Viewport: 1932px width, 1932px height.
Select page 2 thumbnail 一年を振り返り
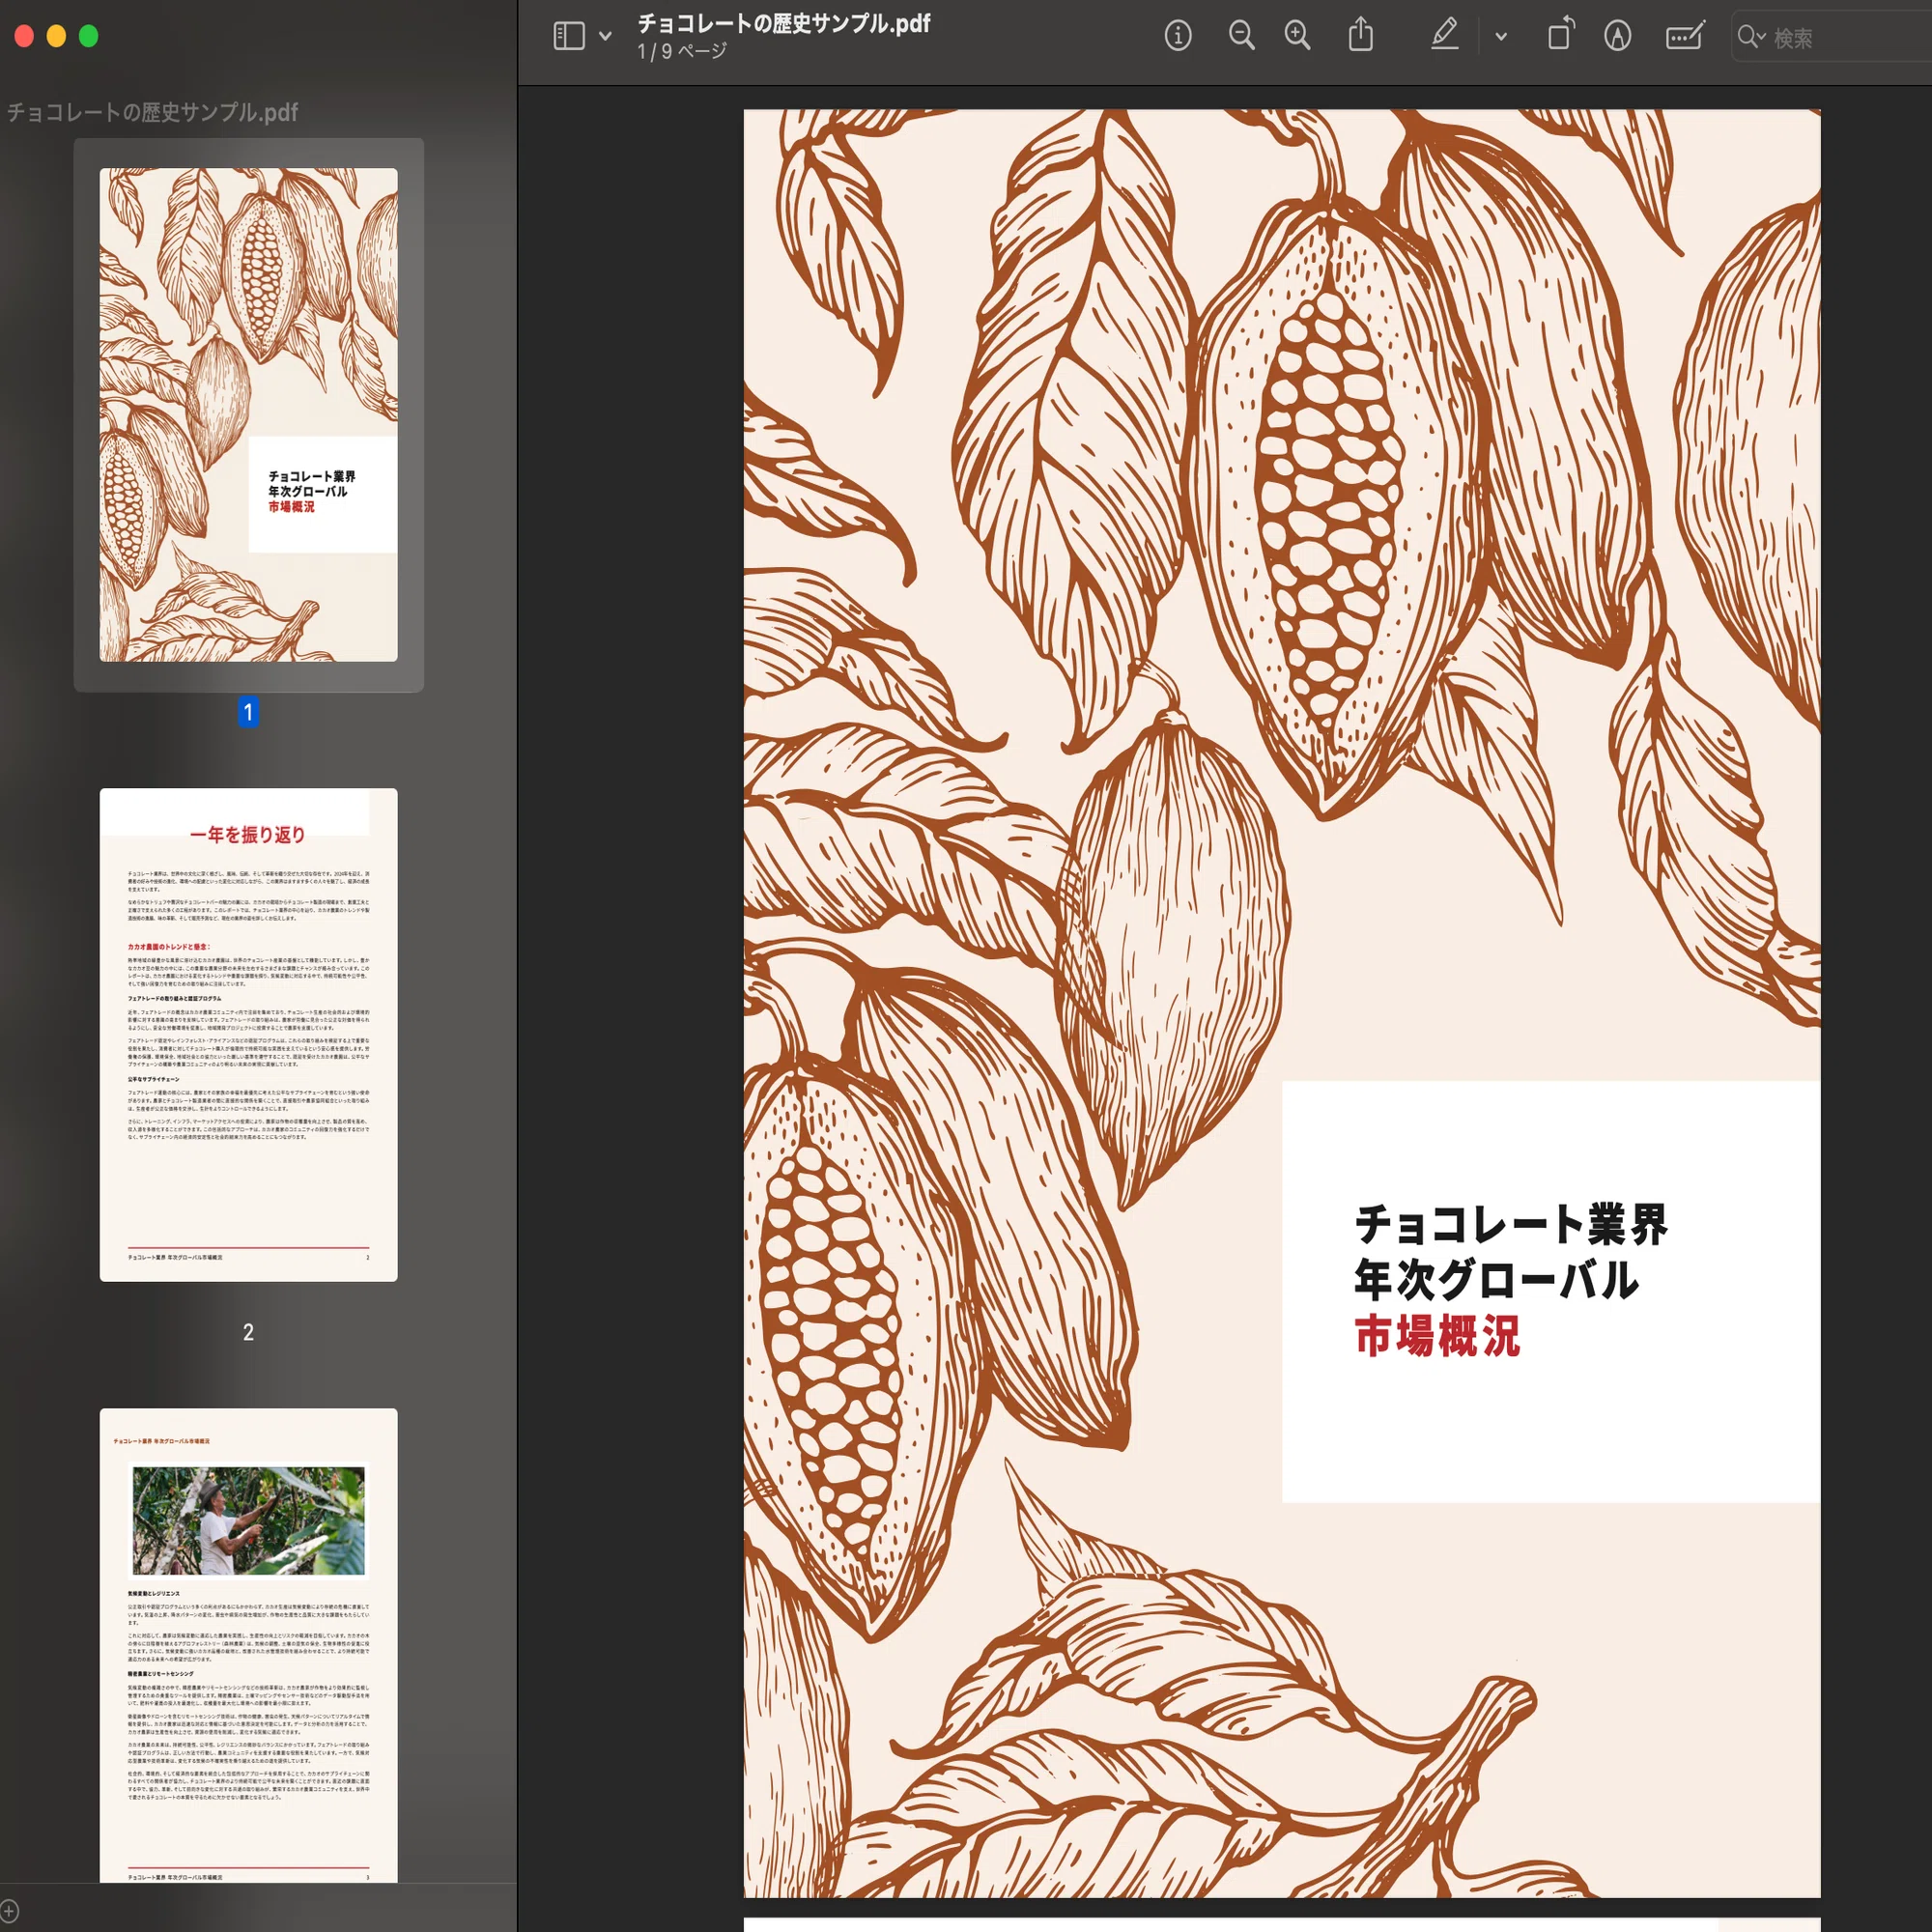[x=248, y=1034]
